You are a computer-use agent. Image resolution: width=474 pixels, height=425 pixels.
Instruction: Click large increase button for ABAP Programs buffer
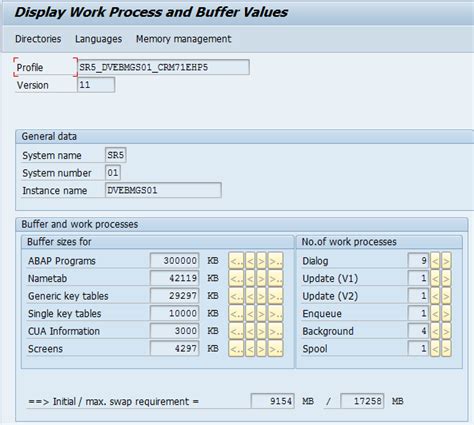pos(276,261)
